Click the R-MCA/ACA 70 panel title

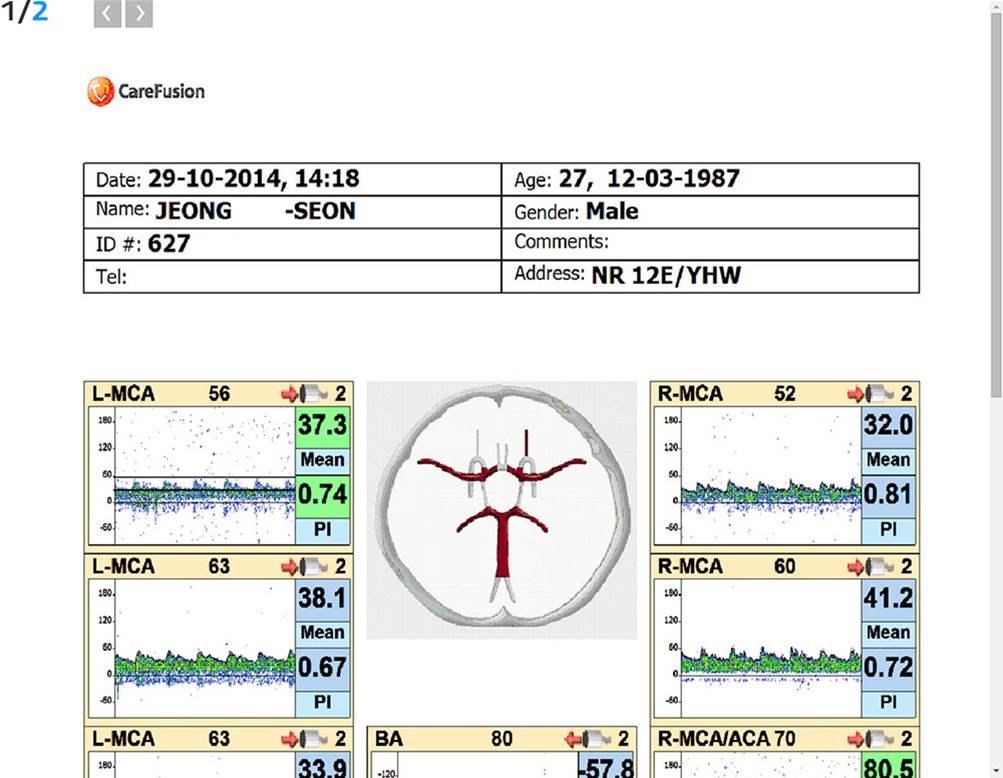click(x=727, y=739)
